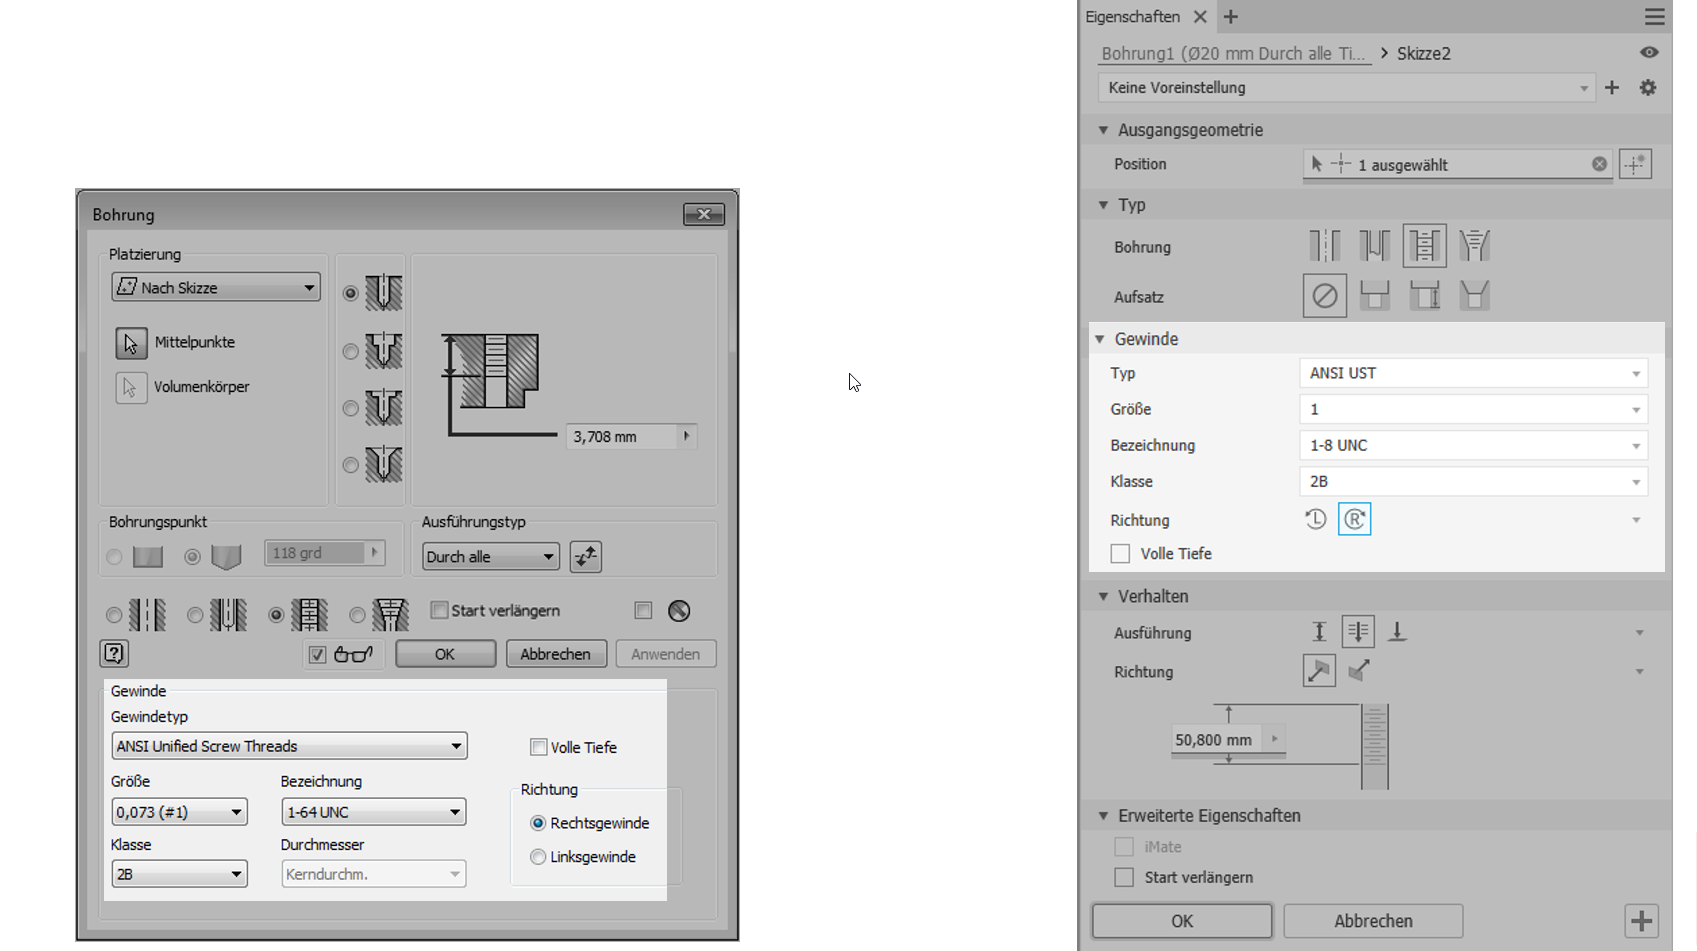Open Durch alle termination dropdown
The height and width of the screenshot is (951, 1697).
click(490, 557)
